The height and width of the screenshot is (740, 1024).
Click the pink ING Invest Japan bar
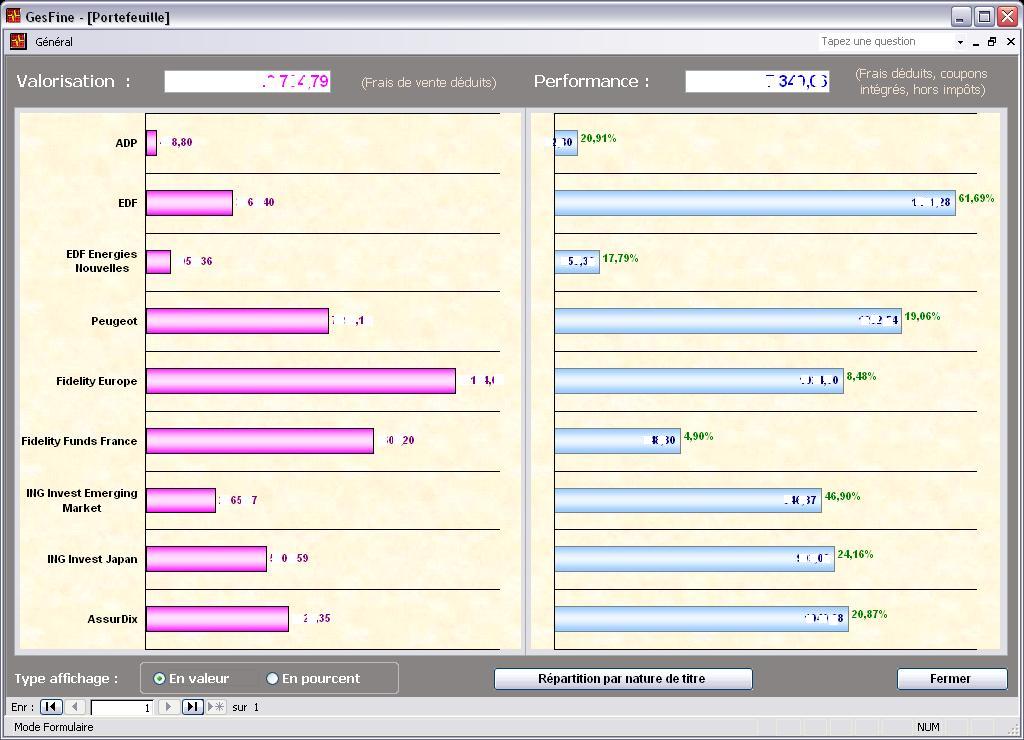click(x=206, y=559)
